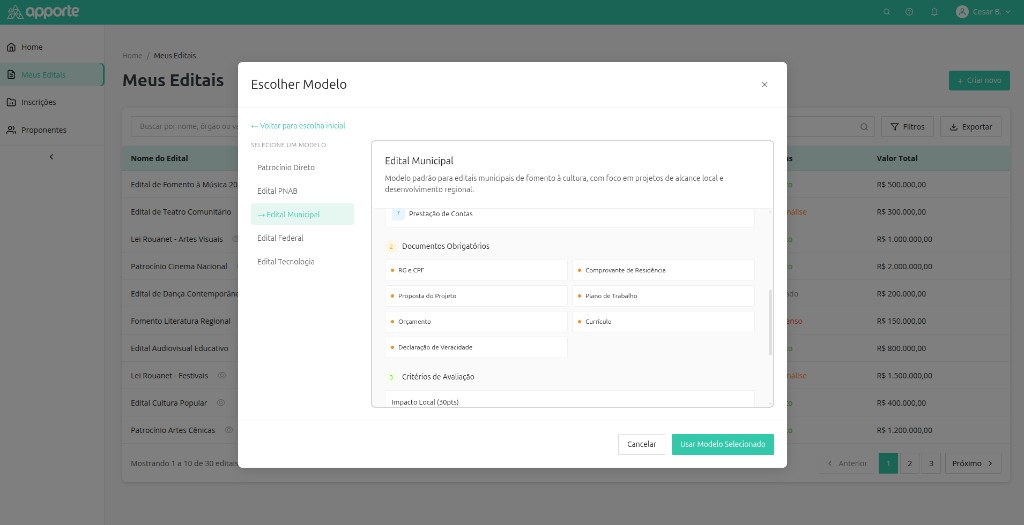Collapse the sidebar with the chevron arrow
This screenshot has width=1024, height=525.
(x=52, y=157)
